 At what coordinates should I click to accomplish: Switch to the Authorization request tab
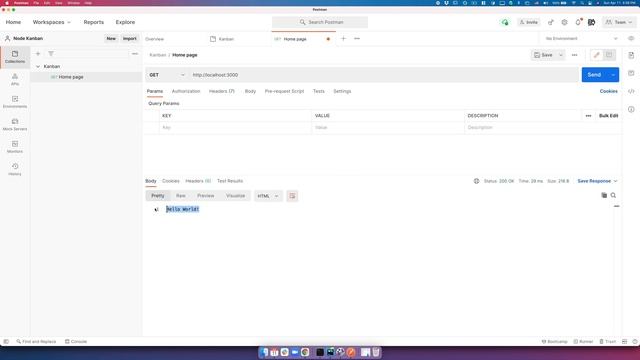(x=186, y=91)
